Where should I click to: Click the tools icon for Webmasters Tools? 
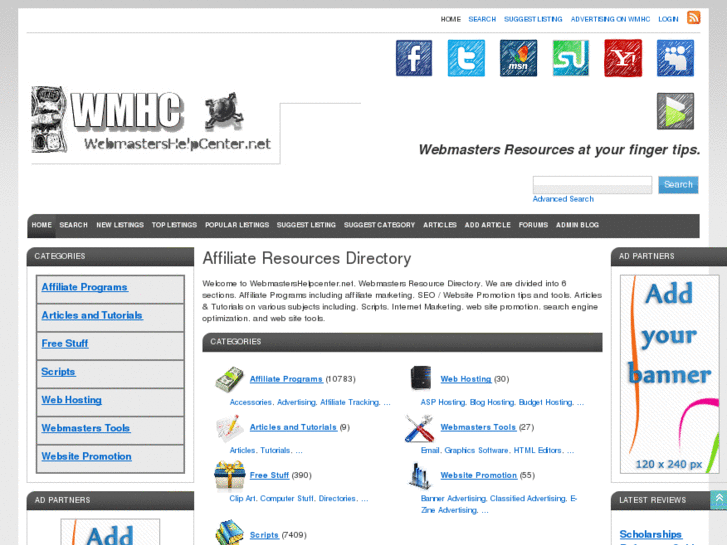click(x=420, y=428)
